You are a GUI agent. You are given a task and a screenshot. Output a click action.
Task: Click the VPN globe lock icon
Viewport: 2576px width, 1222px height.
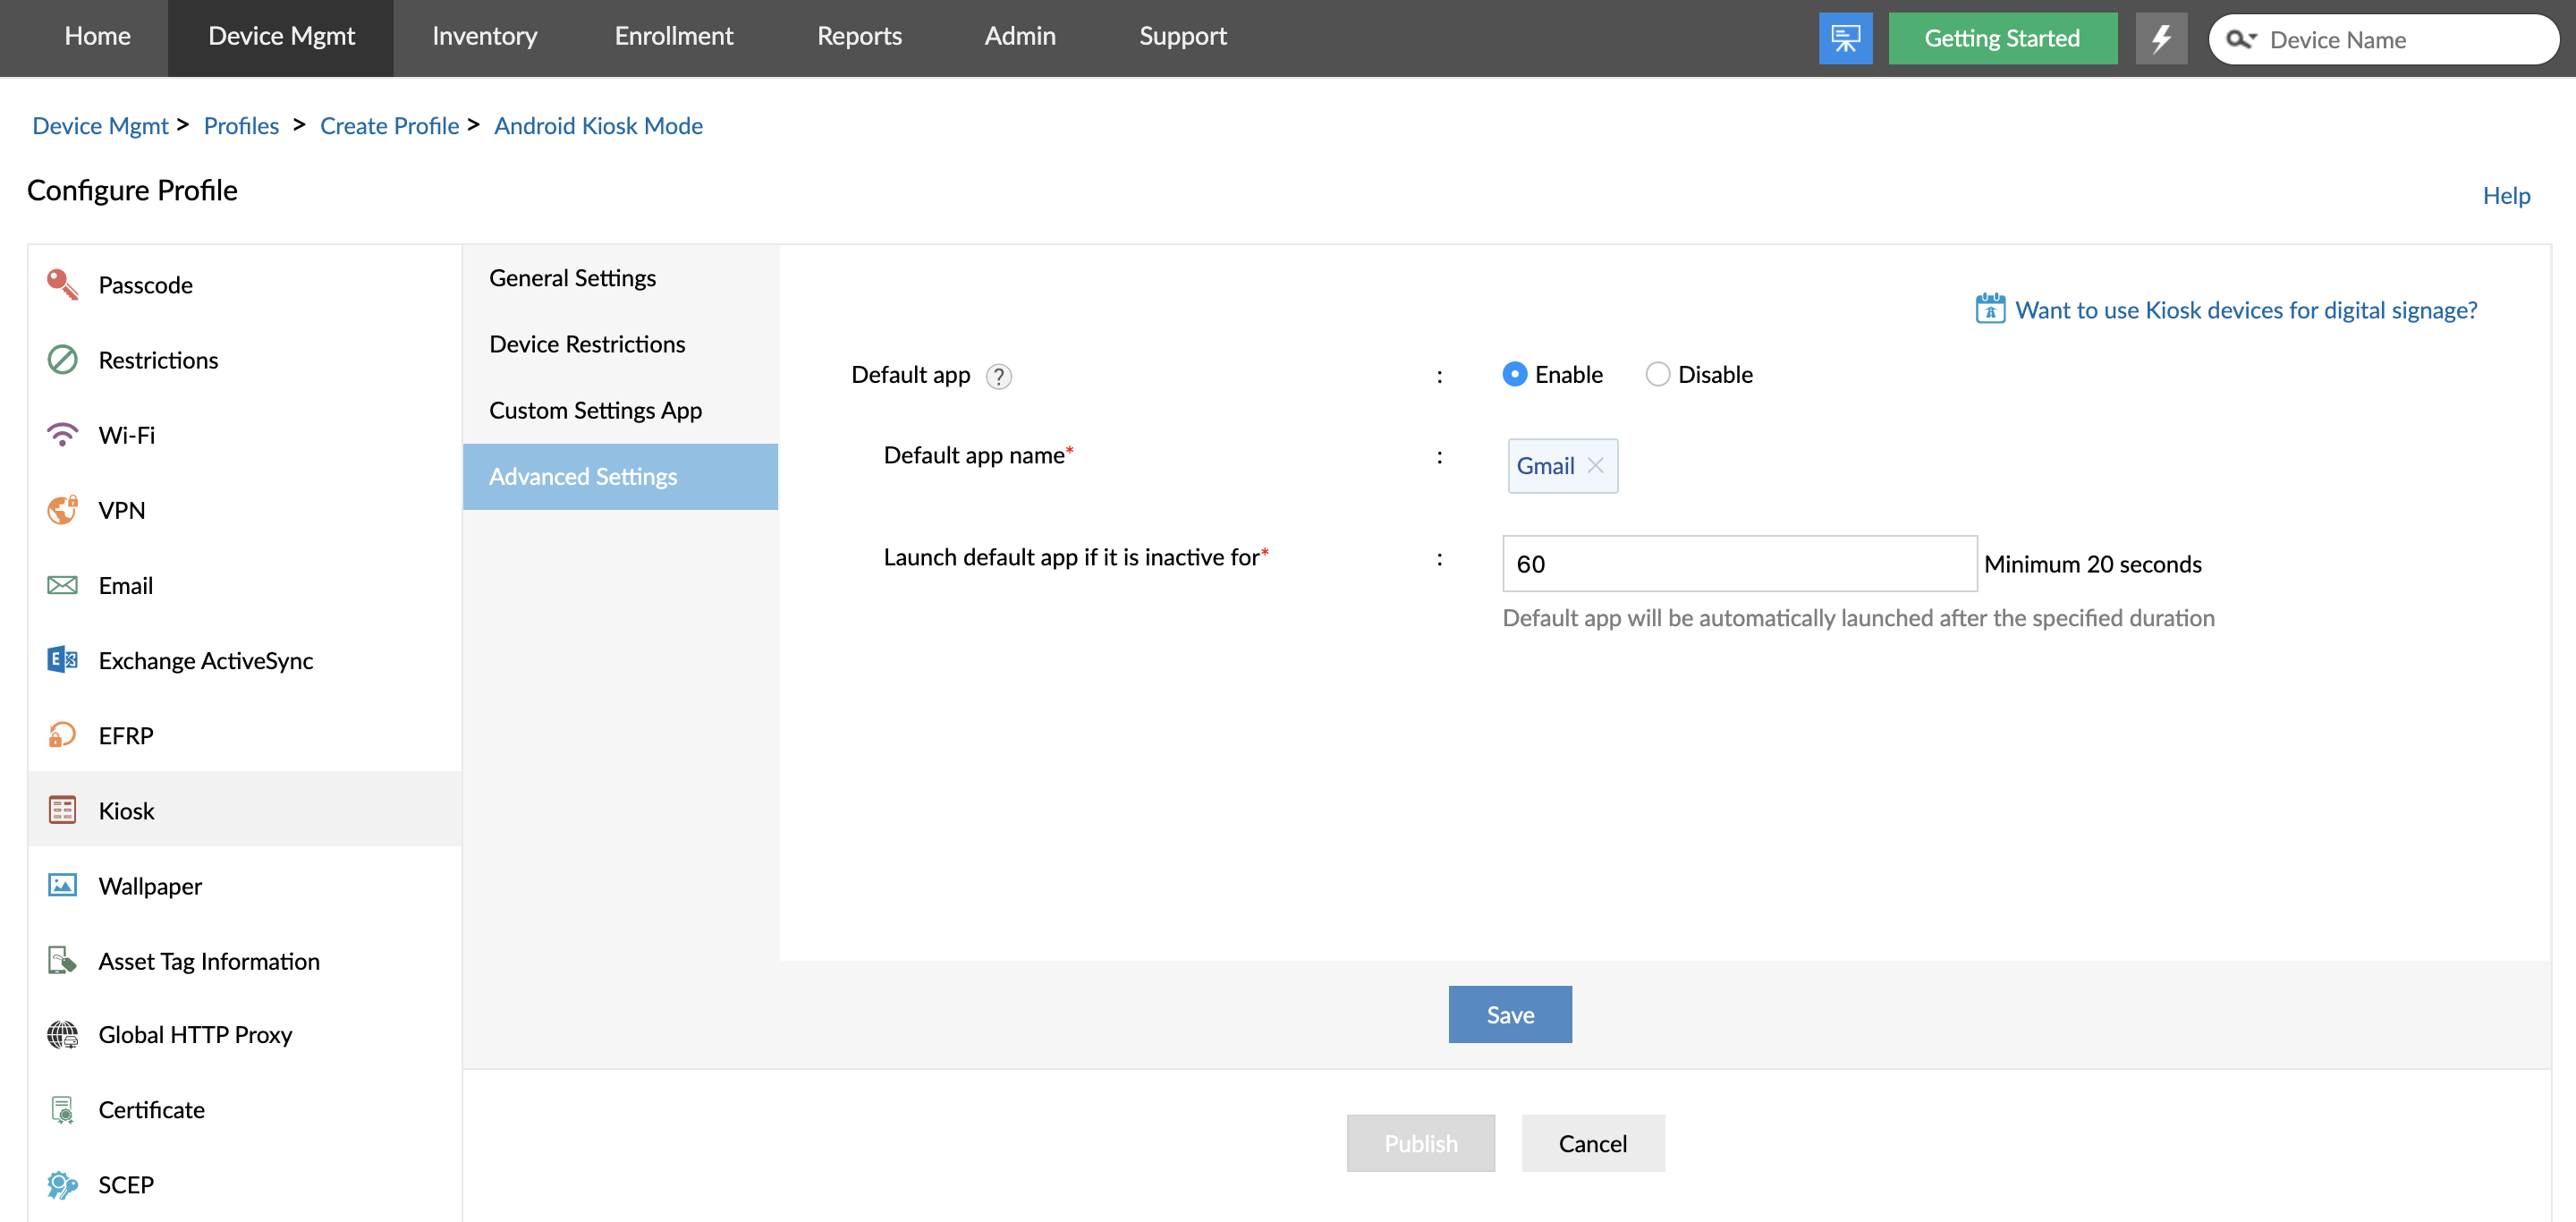point(62,509)
